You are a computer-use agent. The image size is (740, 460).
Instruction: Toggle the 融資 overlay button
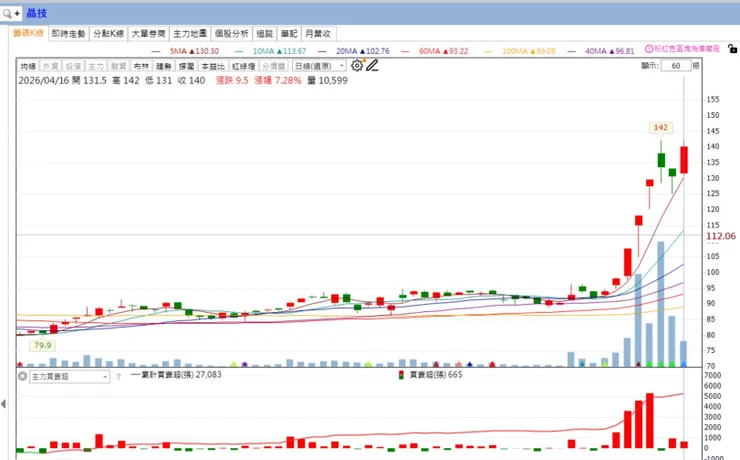[118, 66]
